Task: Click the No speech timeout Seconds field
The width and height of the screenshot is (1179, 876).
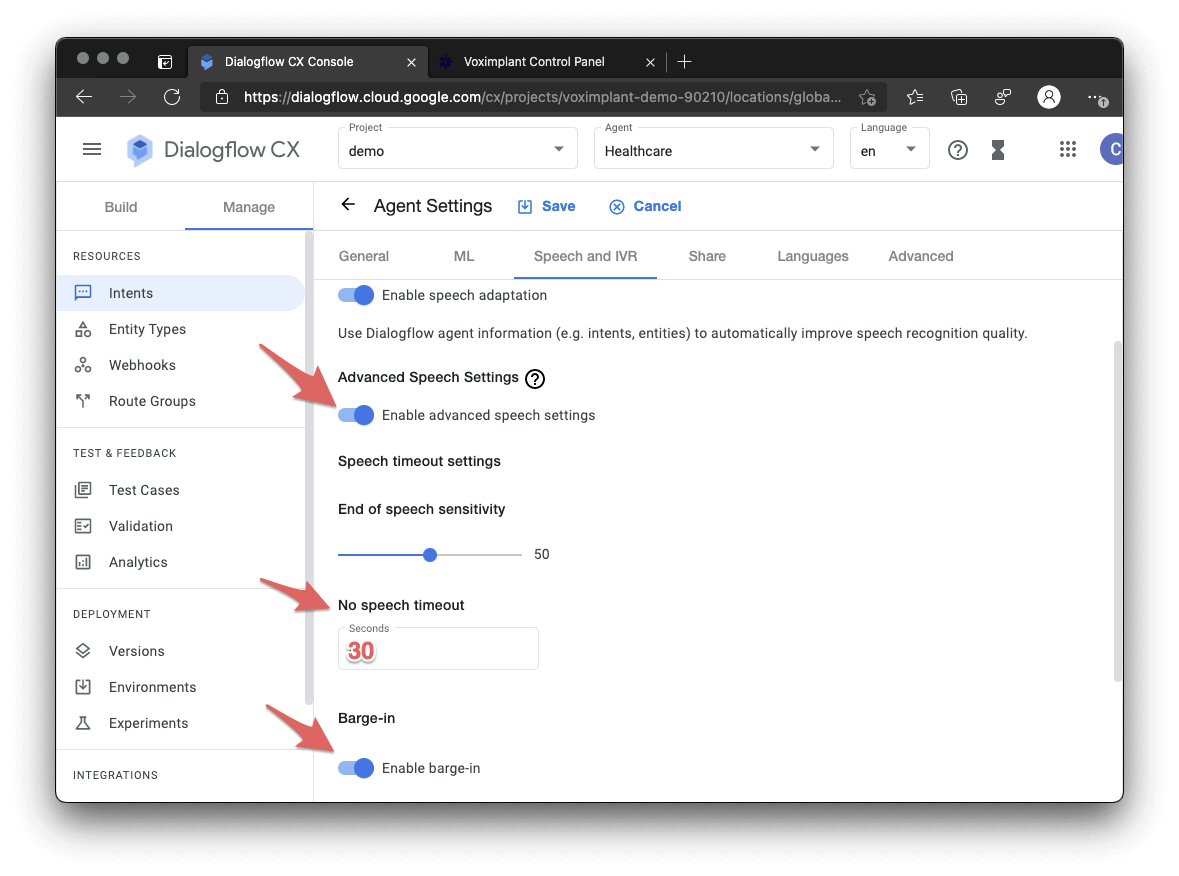Action: point(438,648)
